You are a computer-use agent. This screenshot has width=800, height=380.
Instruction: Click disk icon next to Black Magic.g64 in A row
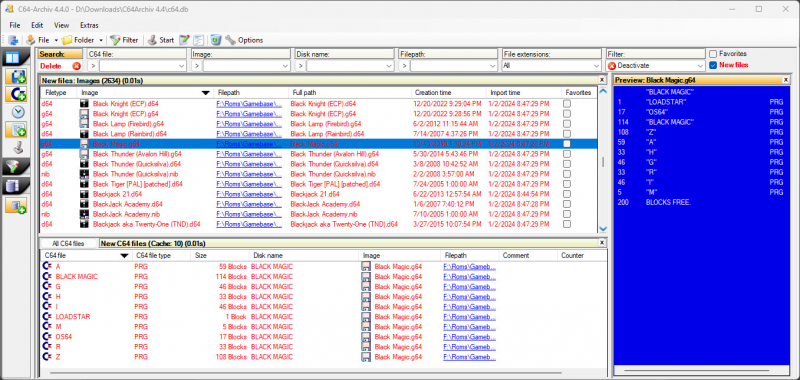coord(366,267)
